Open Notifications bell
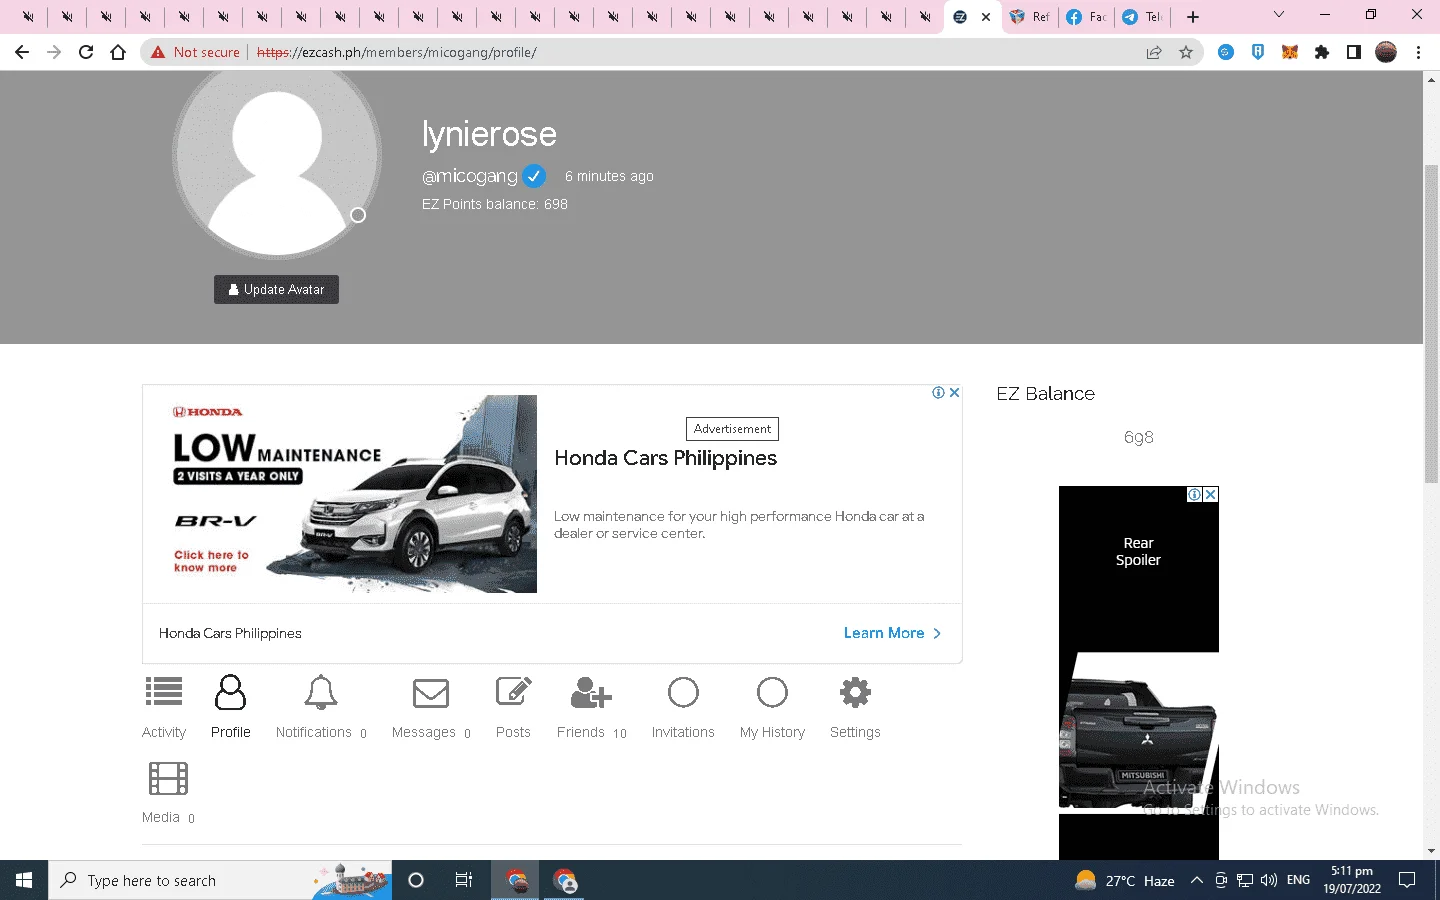1440x900 pixels. point(321,692)
